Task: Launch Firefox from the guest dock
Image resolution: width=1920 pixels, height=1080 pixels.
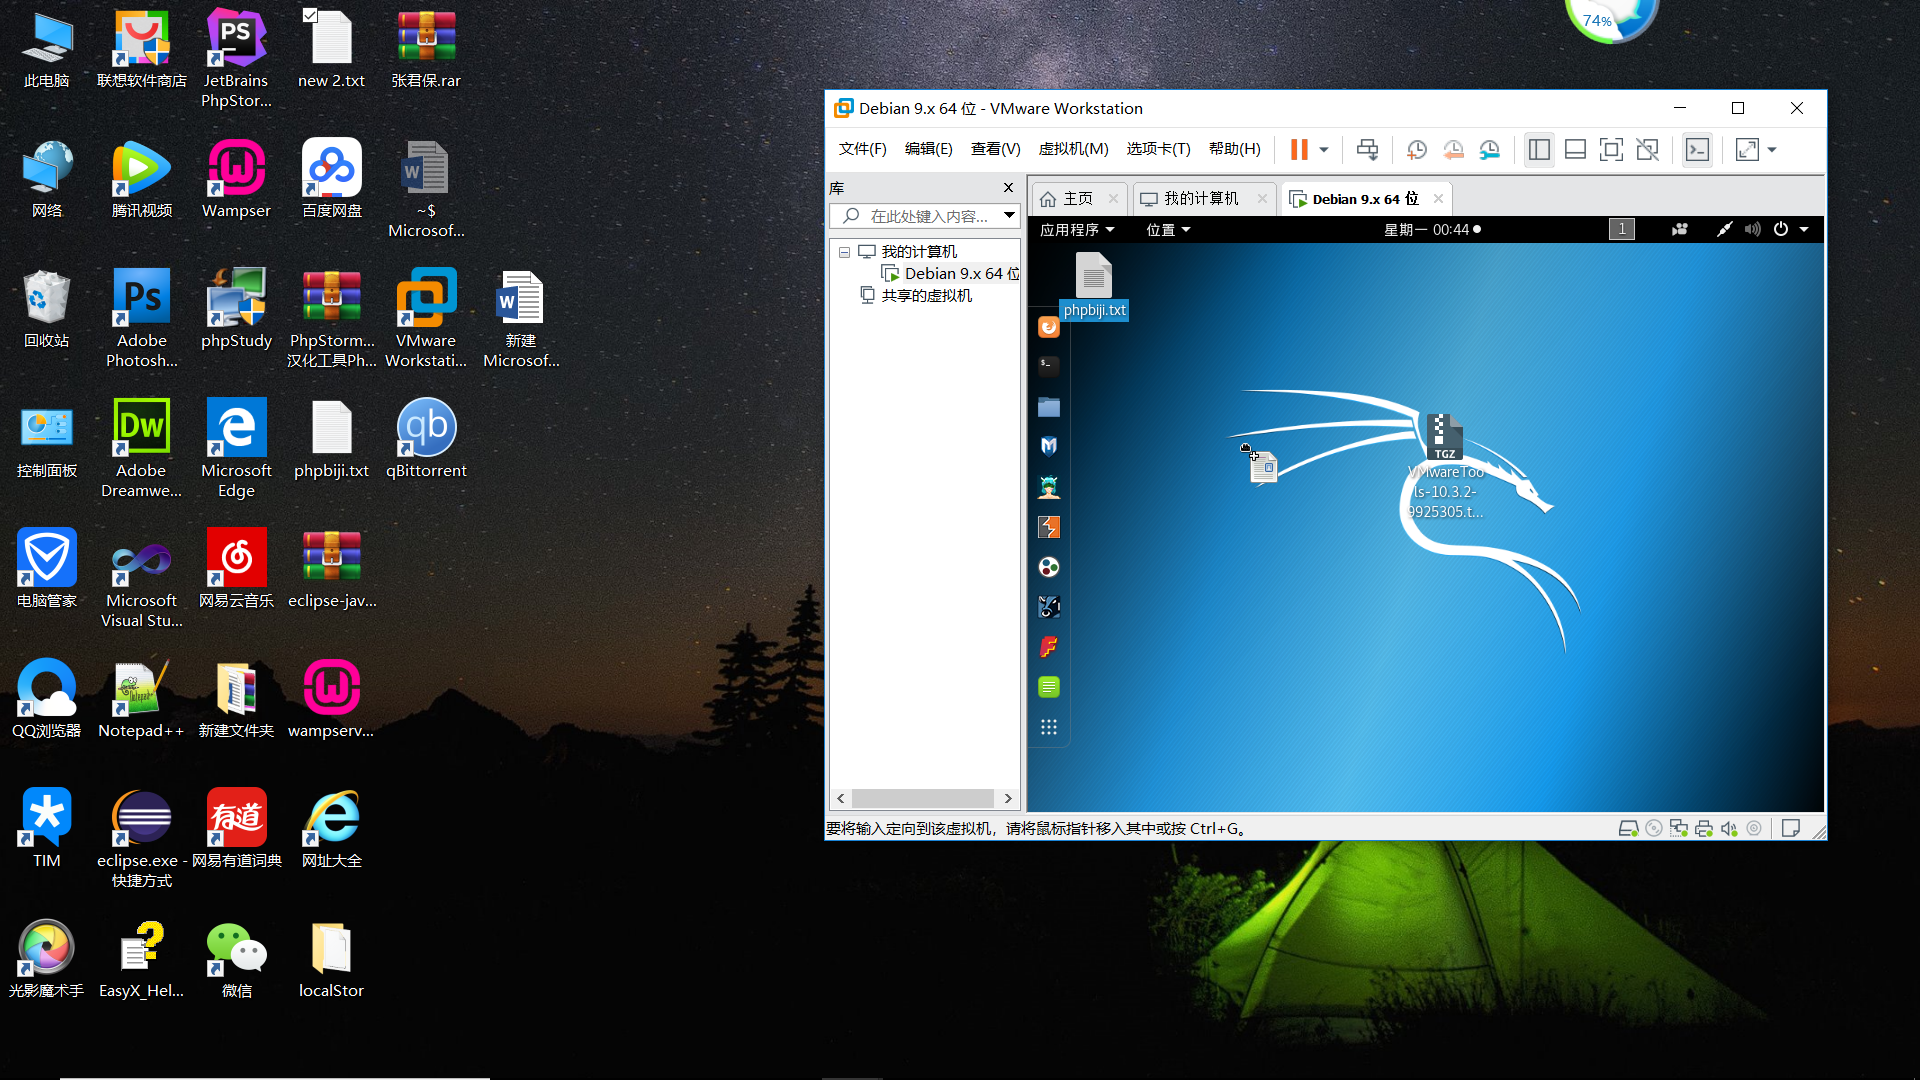Action: (x=1049, y=327)
